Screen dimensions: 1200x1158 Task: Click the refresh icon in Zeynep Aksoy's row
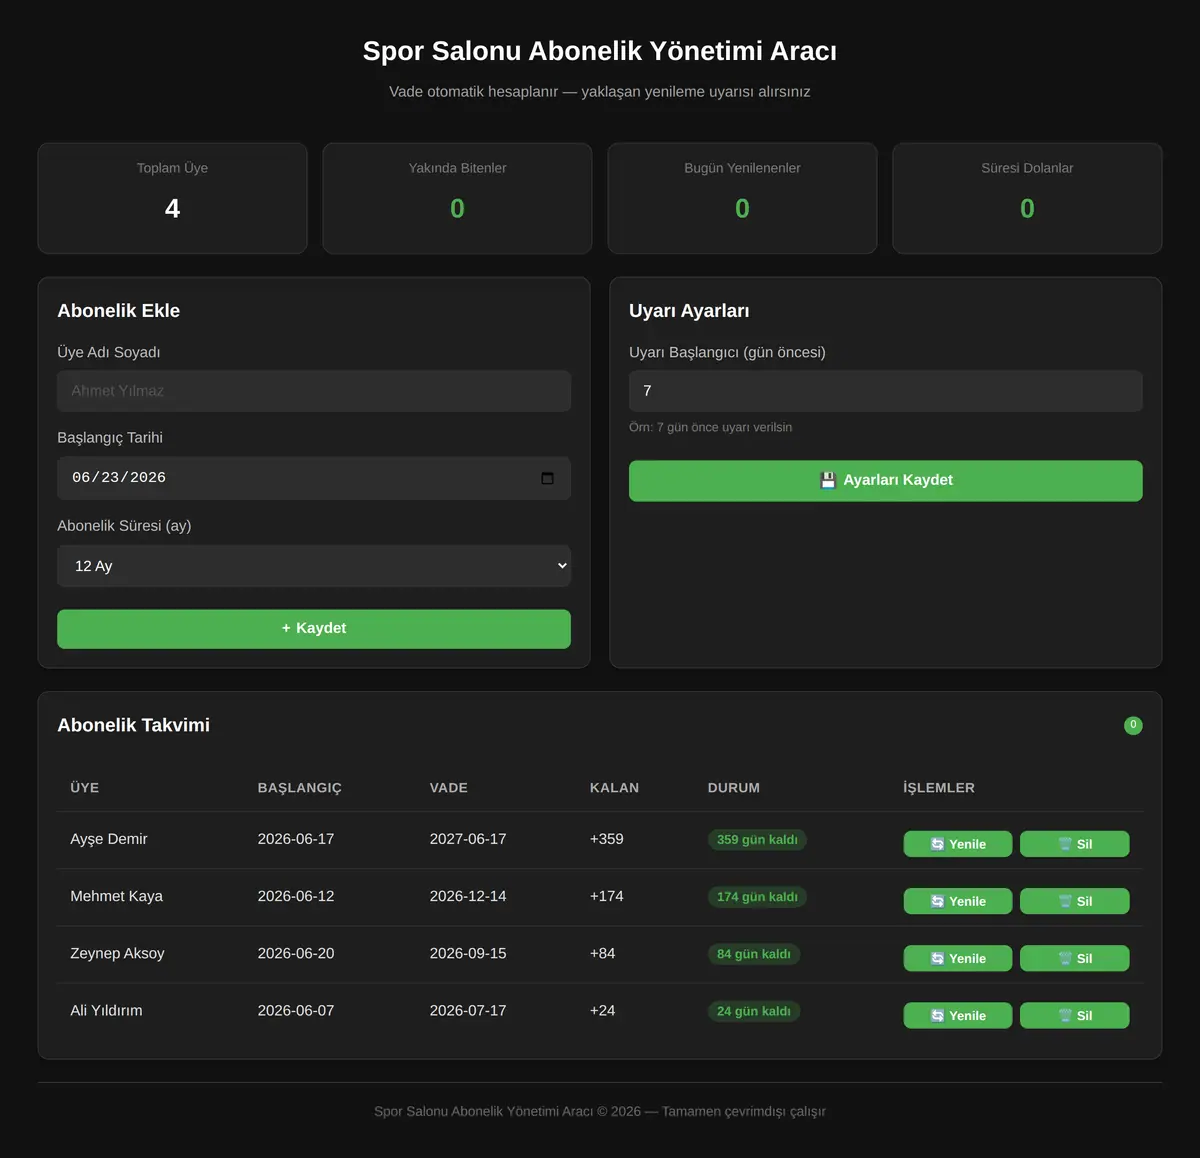(x=937, y=958)
